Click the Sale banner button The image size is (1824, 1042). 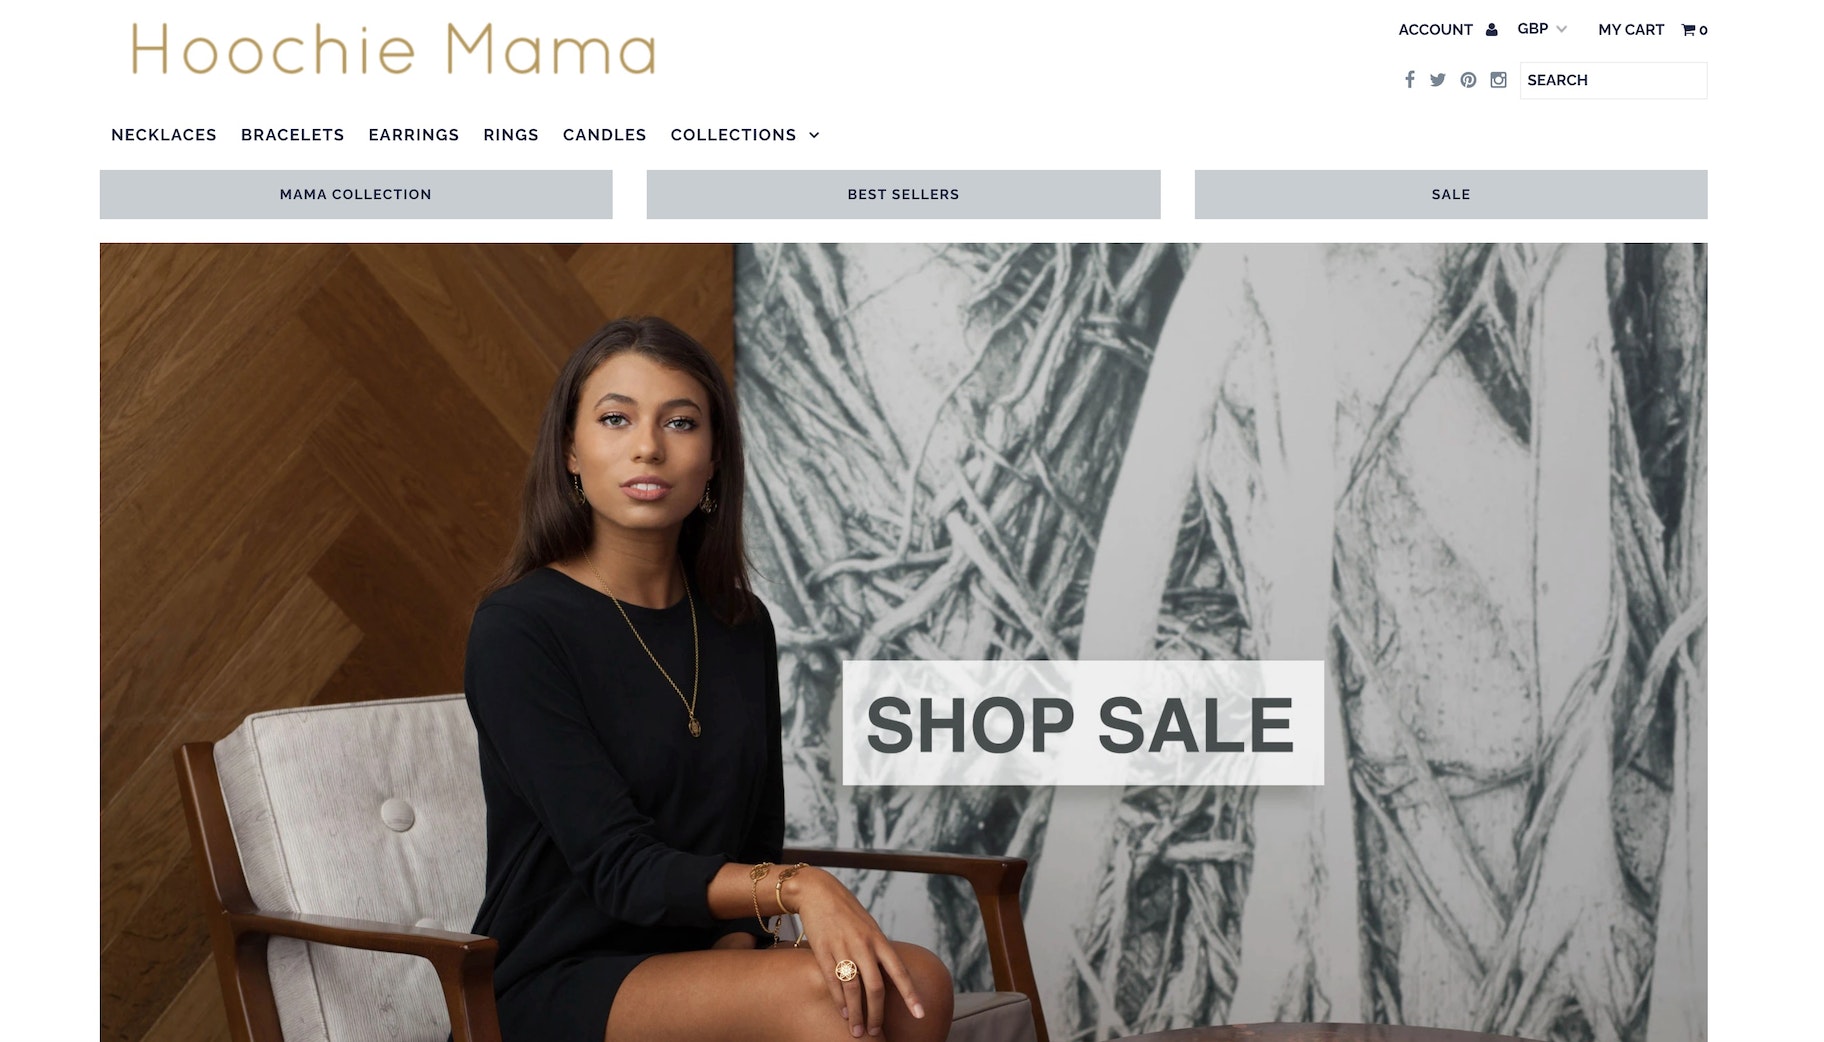1451,194
